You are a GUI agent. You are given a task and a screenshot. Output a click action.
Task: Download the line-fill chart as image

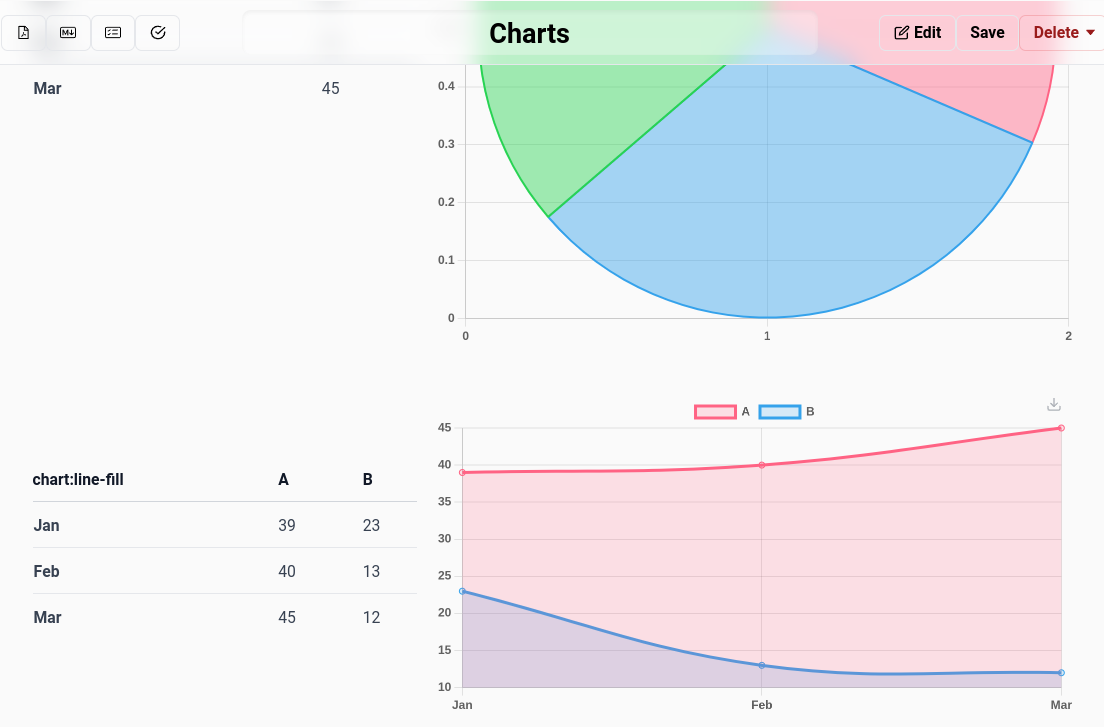point(1053,404)
